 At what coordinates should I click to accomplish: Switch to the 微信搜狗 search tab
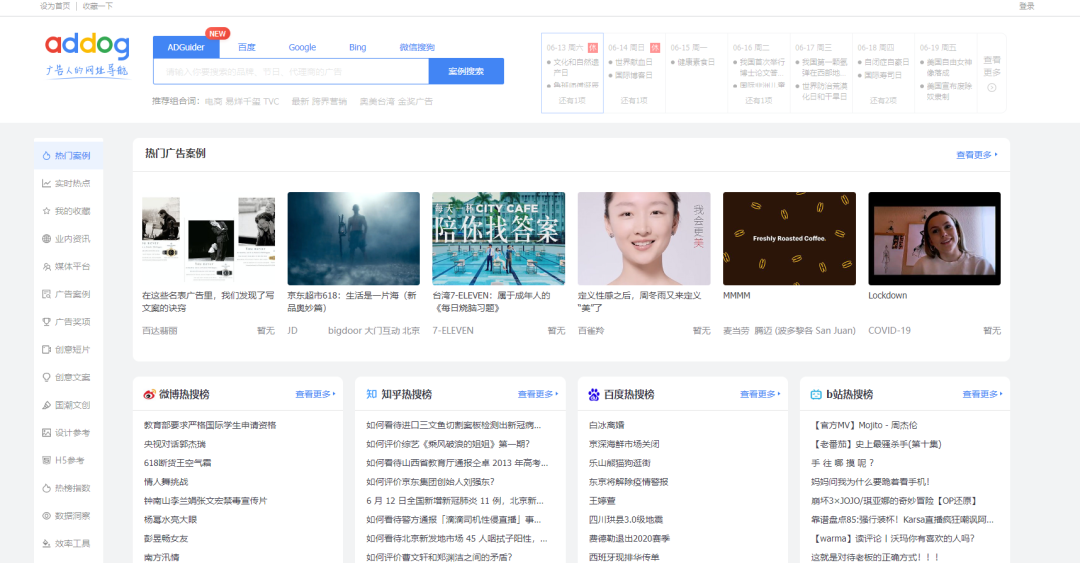pyautogui.click(x=417, y=48)
